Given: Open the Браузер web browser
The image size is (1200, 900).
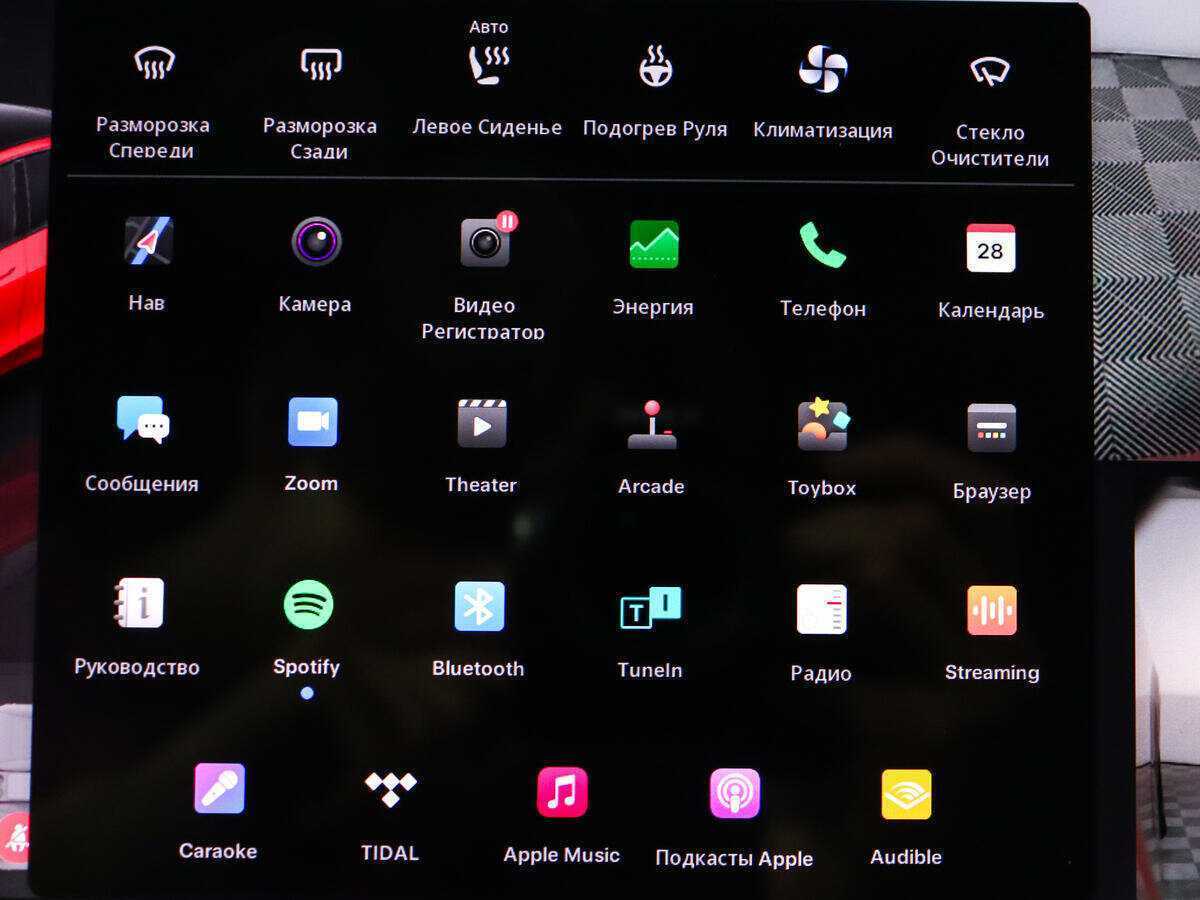Looking at the screenshot, I should tap(991, 428).
